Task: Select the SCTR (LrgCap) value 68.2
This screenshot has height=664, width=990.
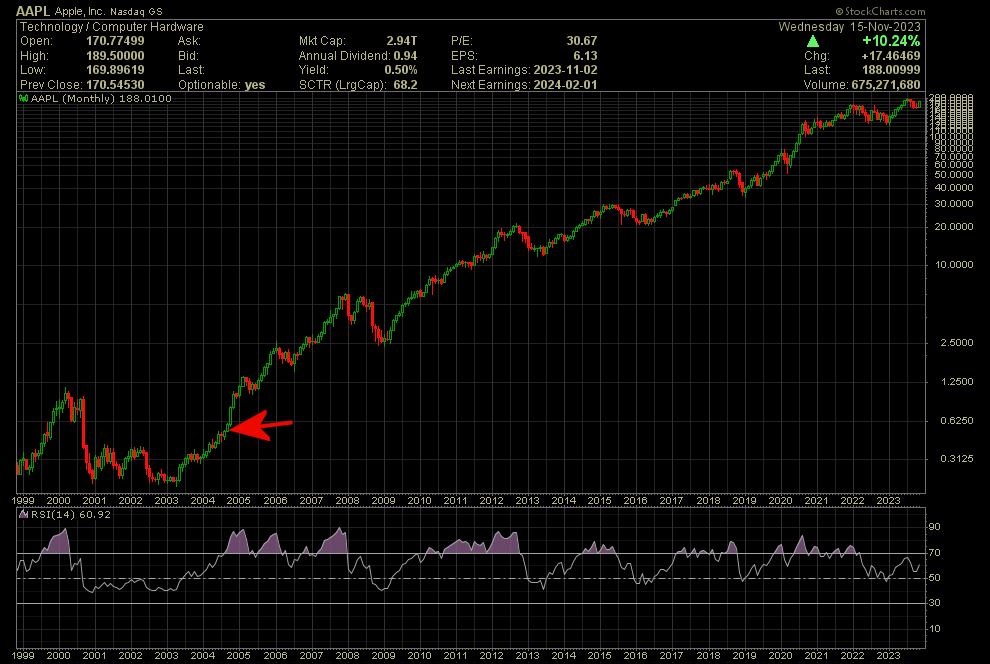Action: (405, 85)
